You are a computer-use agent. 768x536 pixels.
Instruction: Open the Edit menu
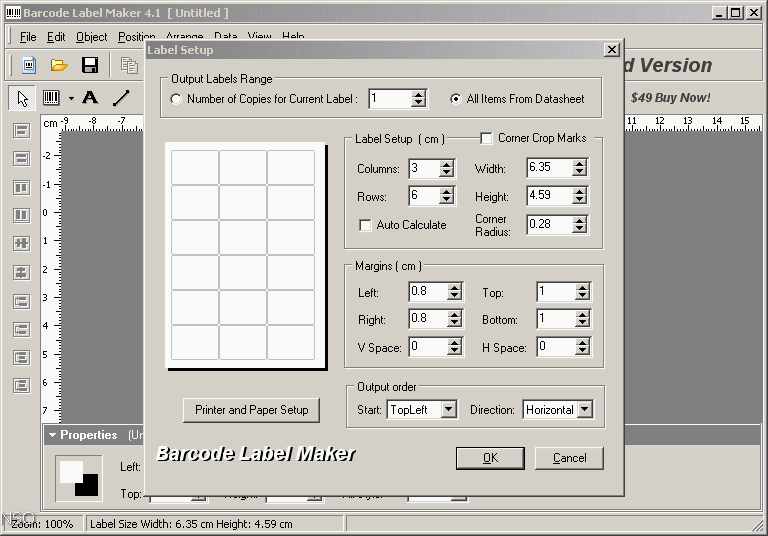click(x=56, y=37)
